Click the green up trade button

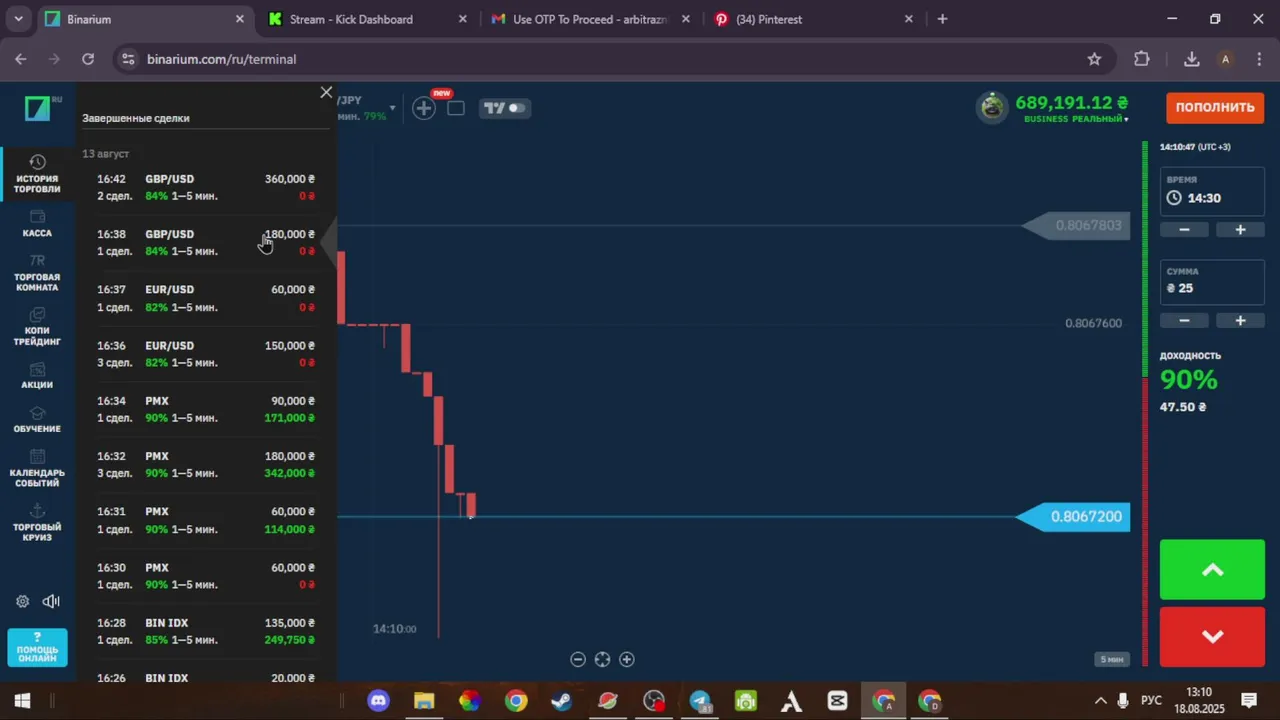point(1212,570)
